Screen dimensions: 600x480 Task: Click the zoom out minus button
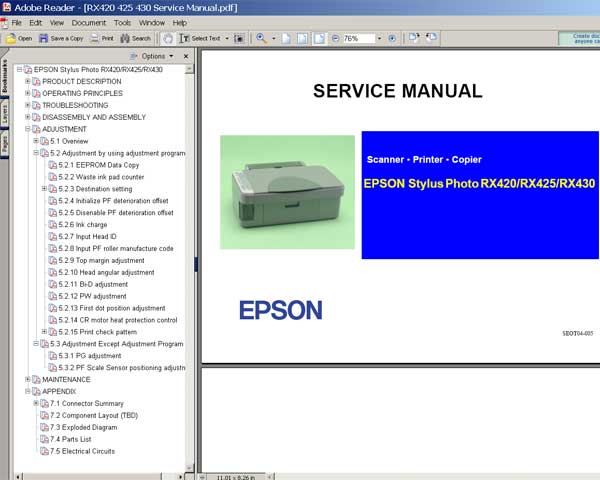(x=335, y=38)
